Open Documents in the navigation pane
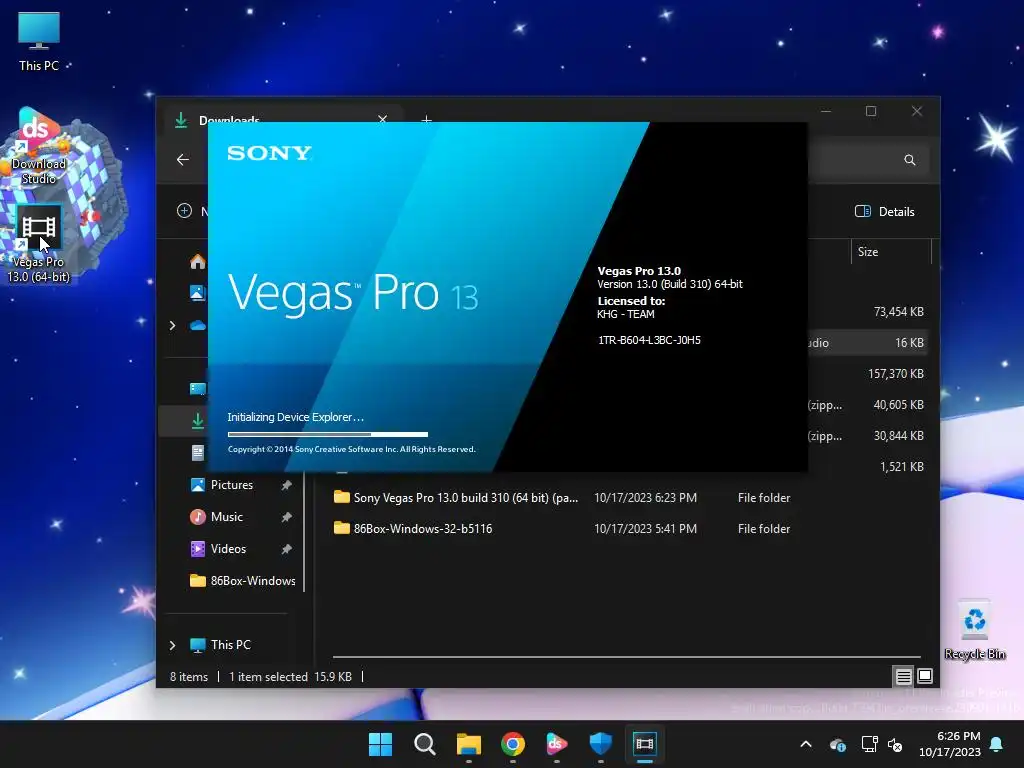Viewport: 1024px width, 768px height. point(197,453)
